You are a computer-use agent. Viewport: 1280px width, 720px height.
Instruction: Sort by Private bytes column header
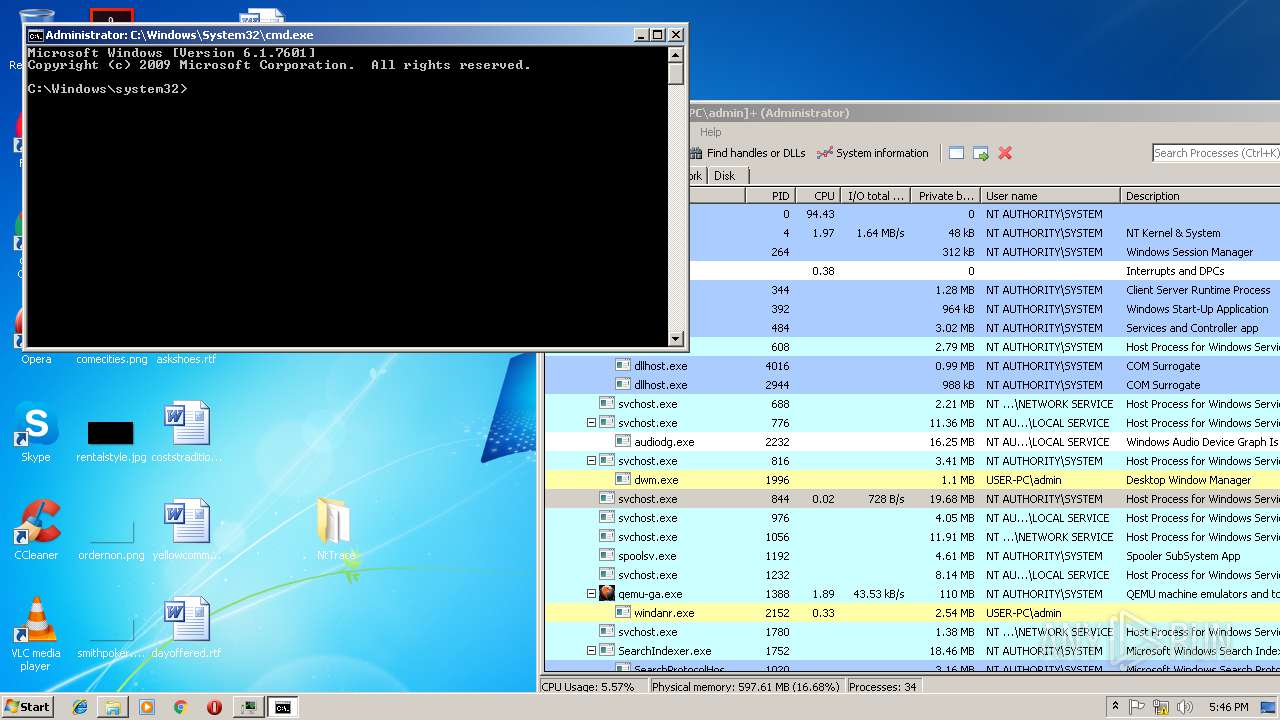click(945, 196)
